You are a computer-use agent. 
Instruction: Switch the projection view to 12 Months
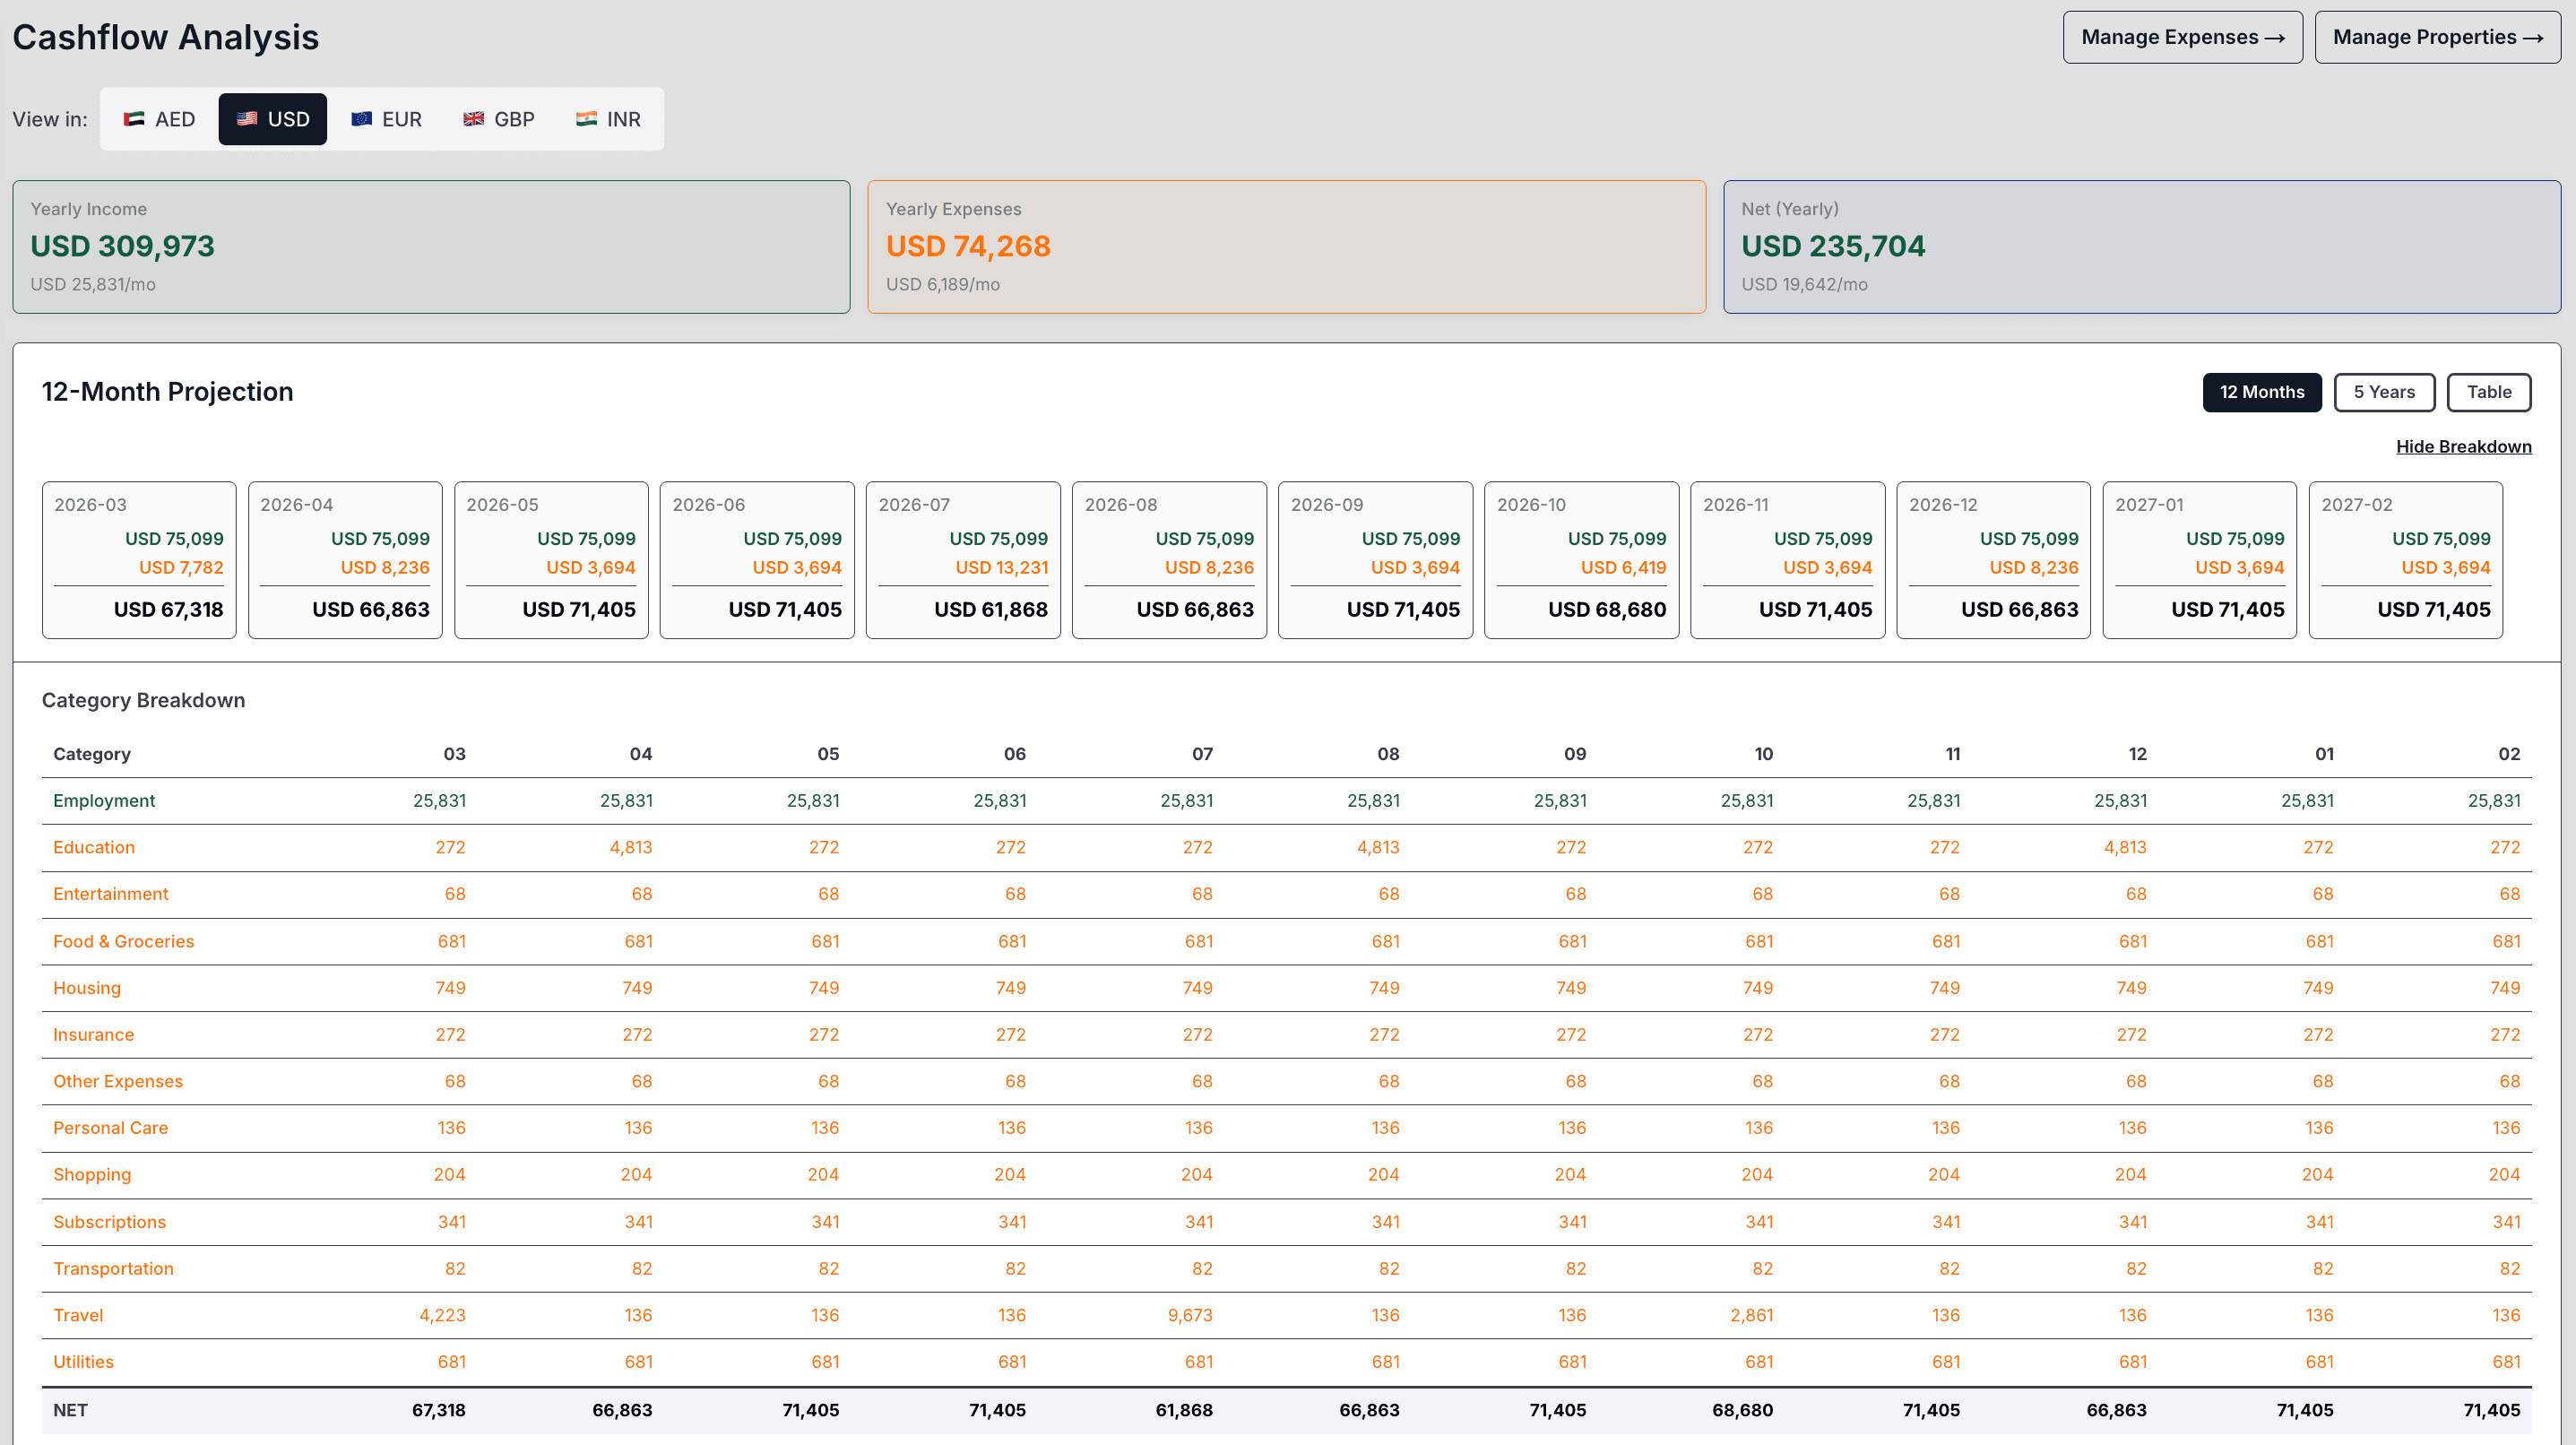point(2261,392)
